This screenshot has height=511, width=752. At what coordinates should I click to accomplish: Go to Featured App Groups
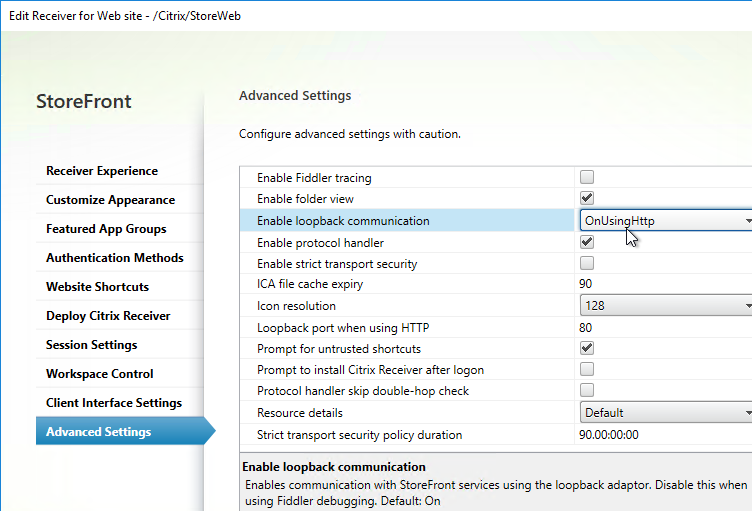point(106,229)
